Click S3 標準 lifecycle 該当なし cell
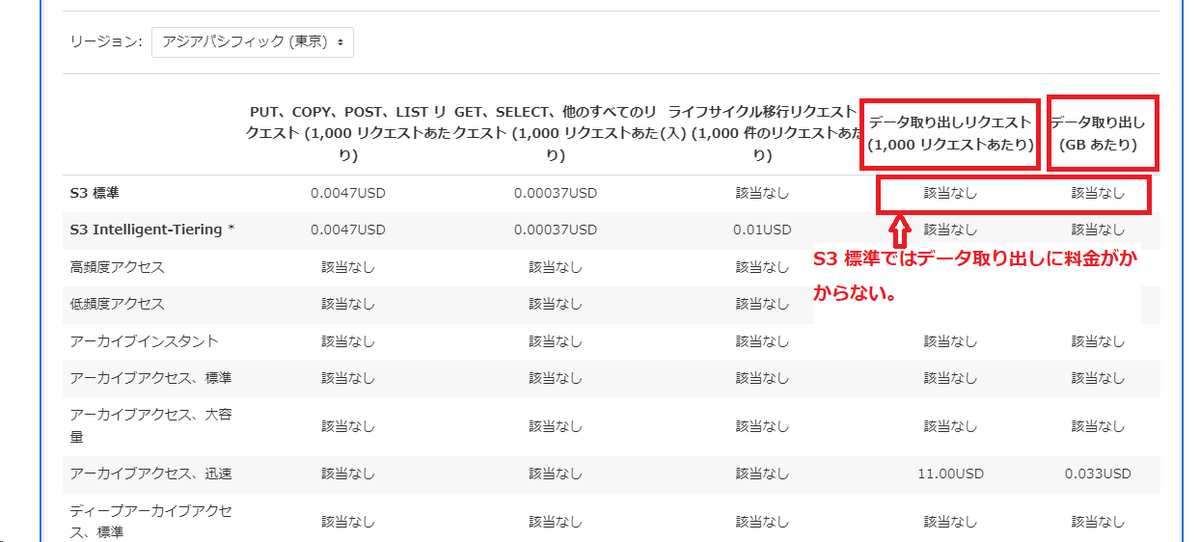 pos(763,192)
